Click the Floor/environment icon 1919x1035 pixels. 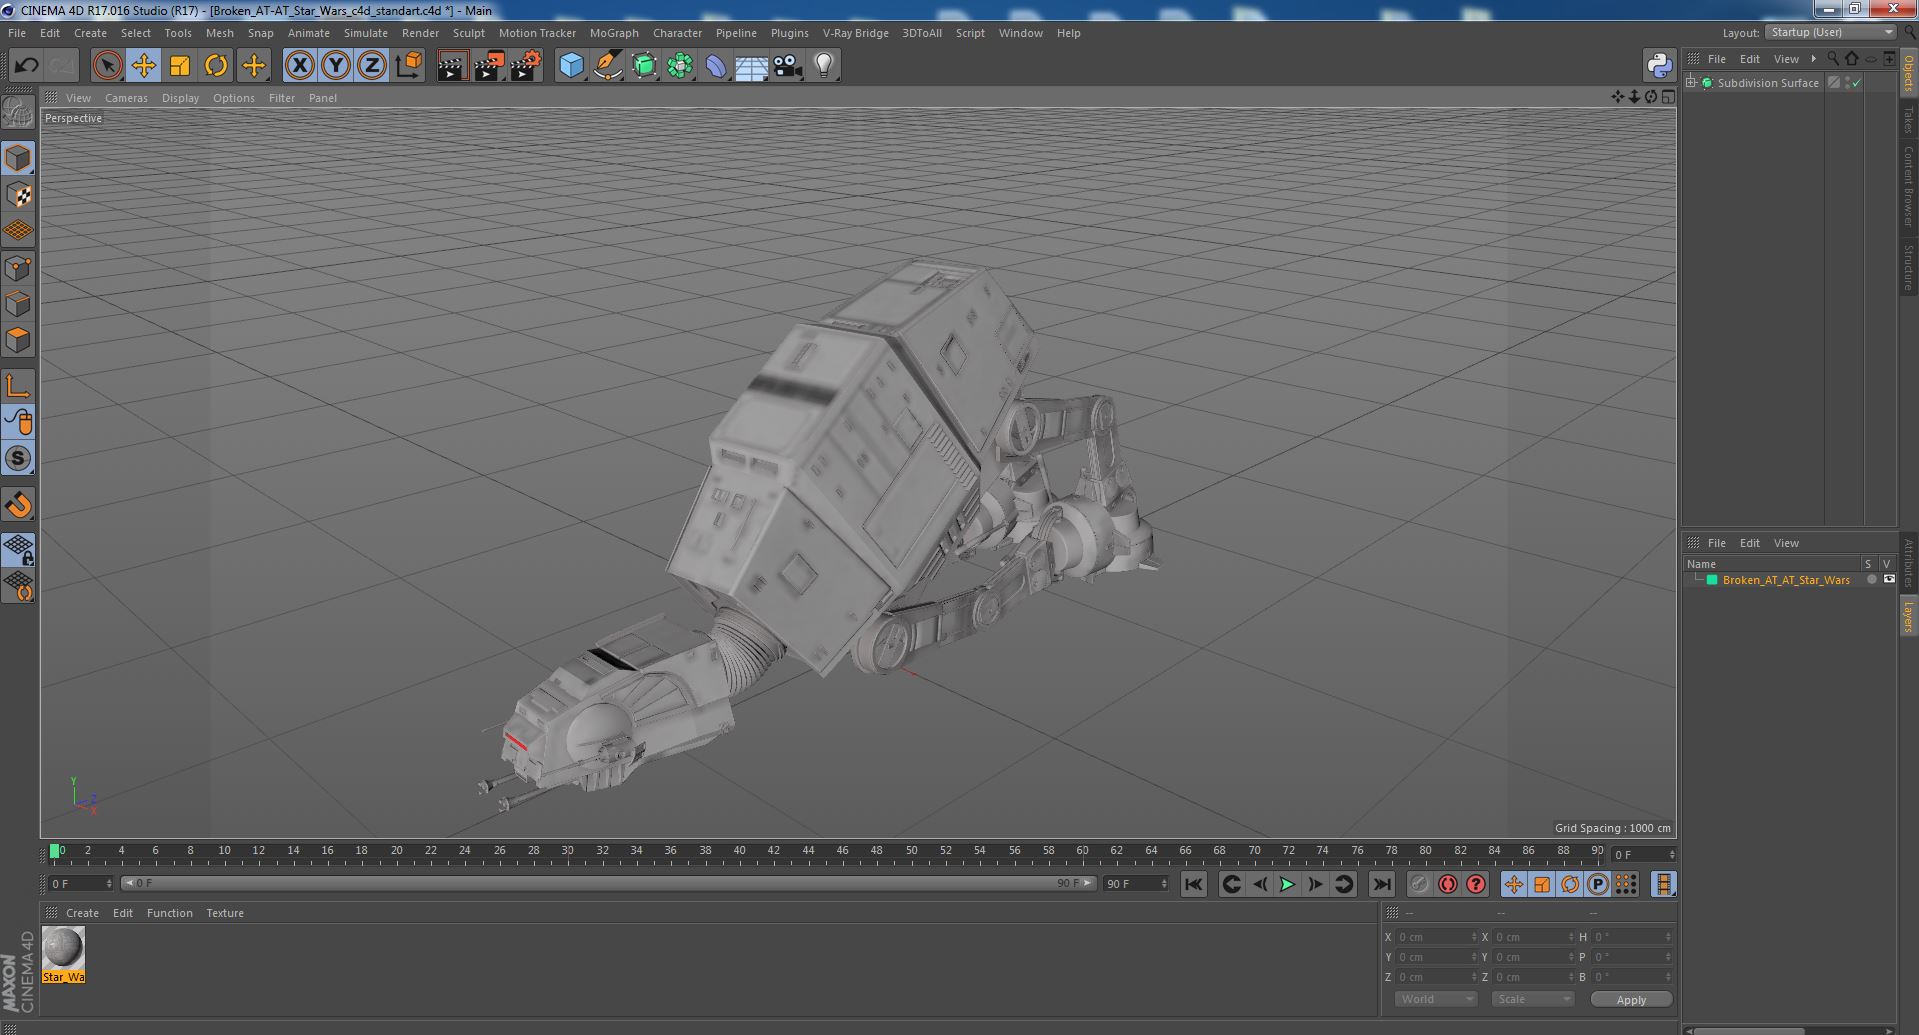click(752, 66)
